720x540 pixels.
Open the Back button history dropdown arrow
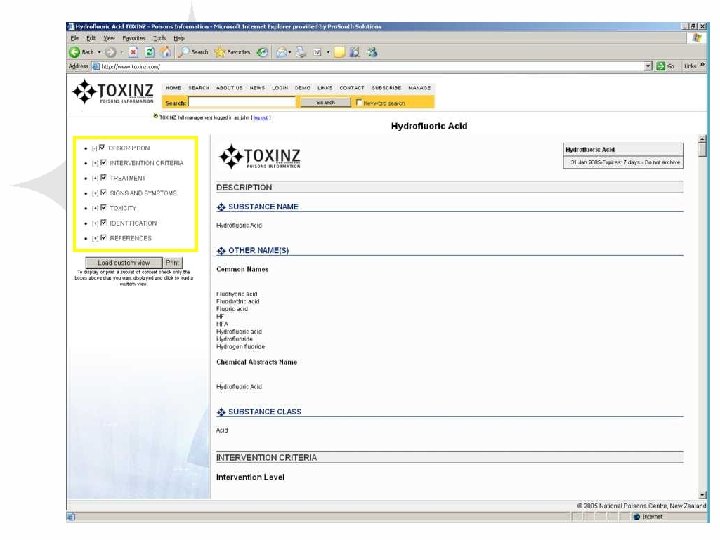(x=99, y=52)
